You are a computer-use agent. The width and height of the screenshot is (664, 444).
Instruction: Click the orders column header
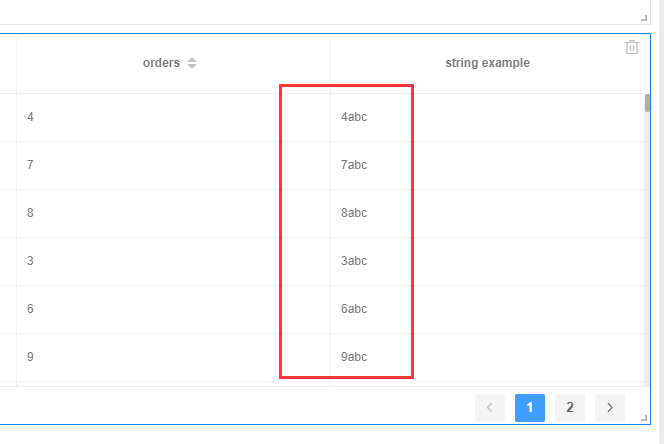click(x=162, y=63)
